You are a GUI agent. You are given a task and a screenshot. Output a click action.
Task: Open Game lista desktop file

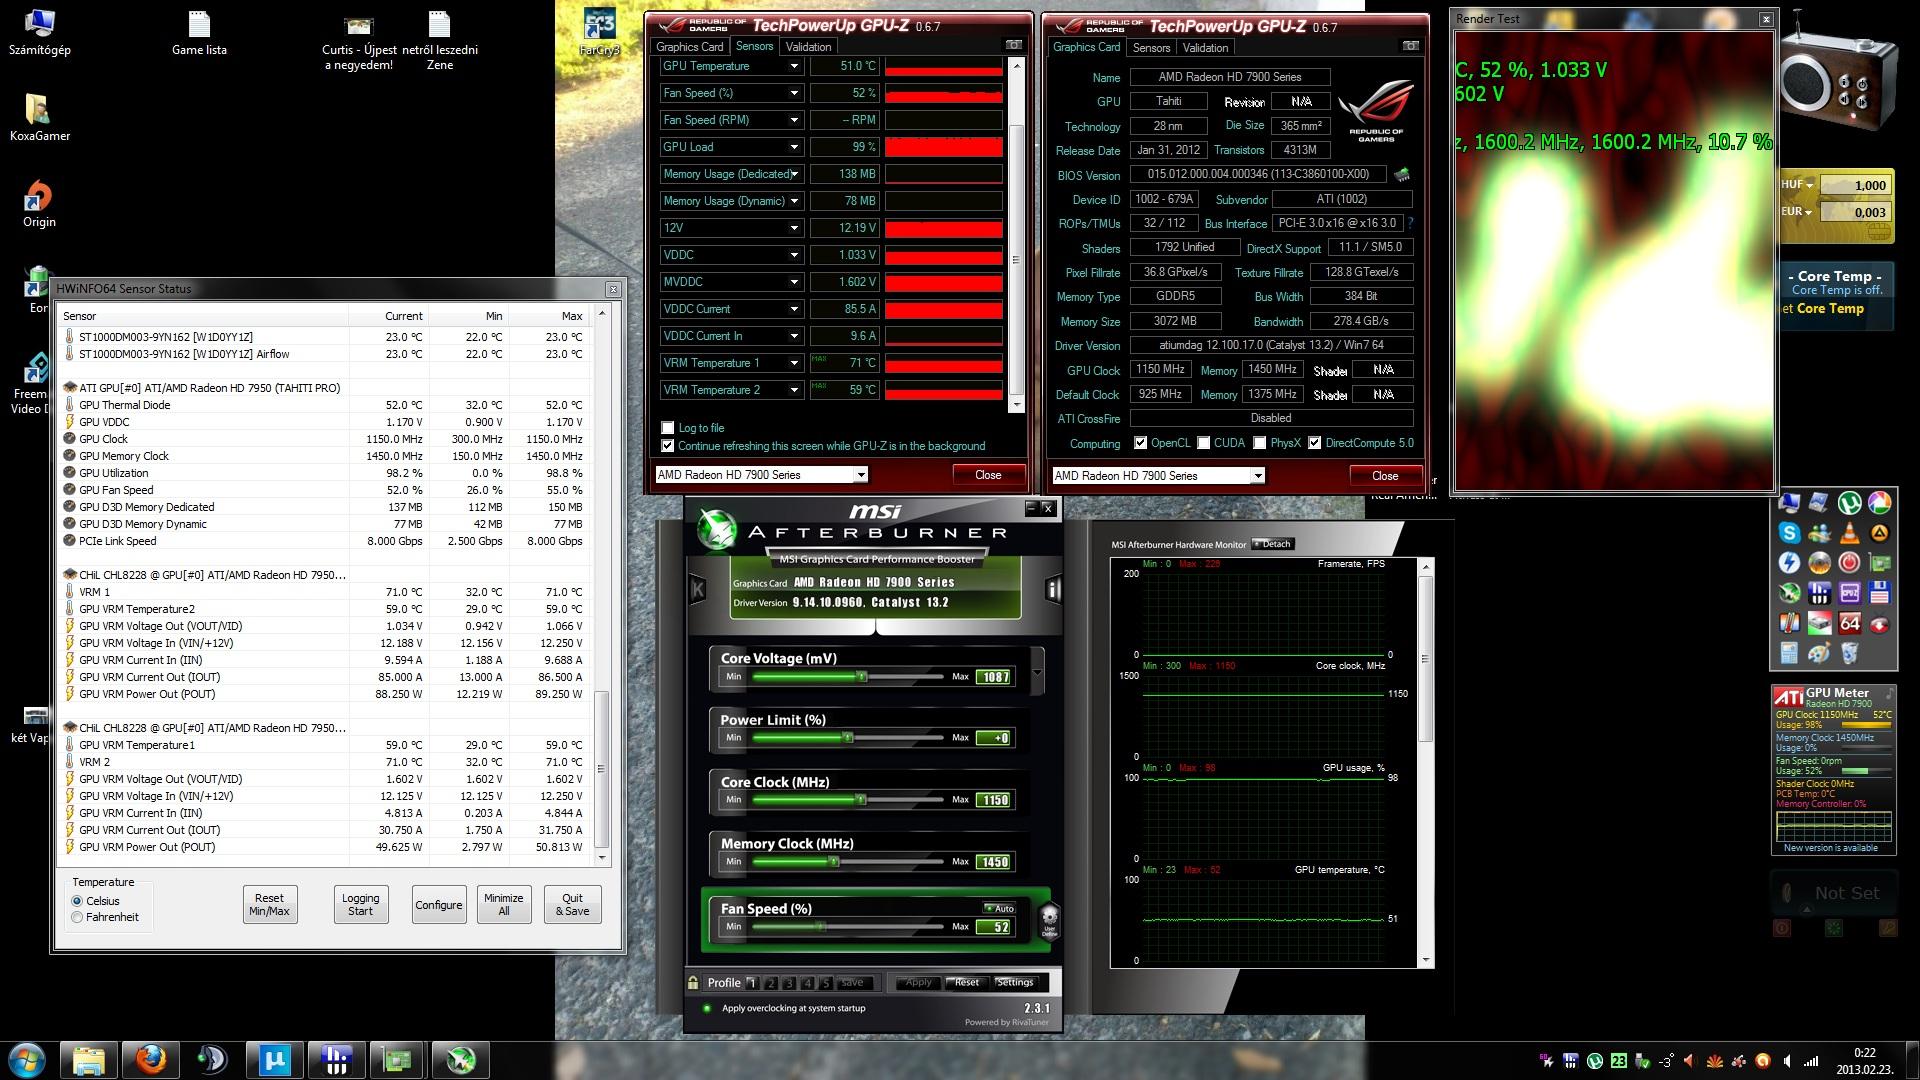point(199,33)
